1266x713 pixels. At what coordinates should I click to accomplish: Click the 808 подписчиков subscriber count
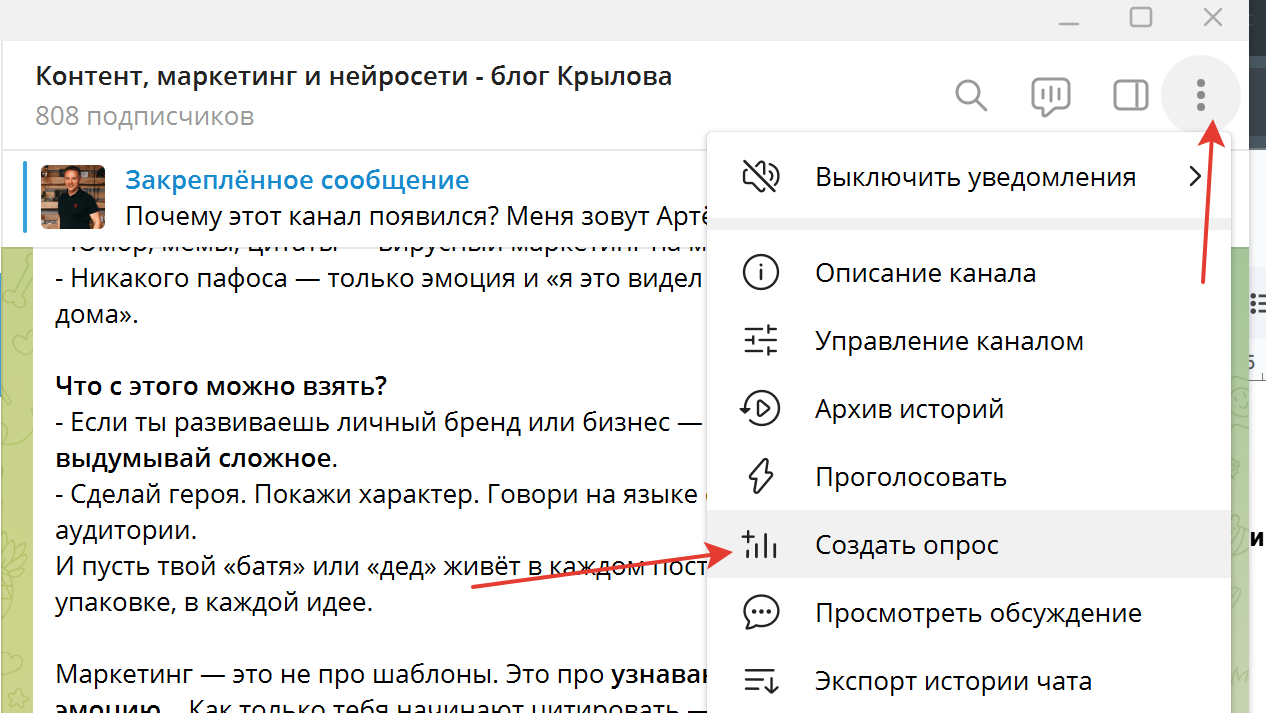pyautogui.click(x=145, y=117)
